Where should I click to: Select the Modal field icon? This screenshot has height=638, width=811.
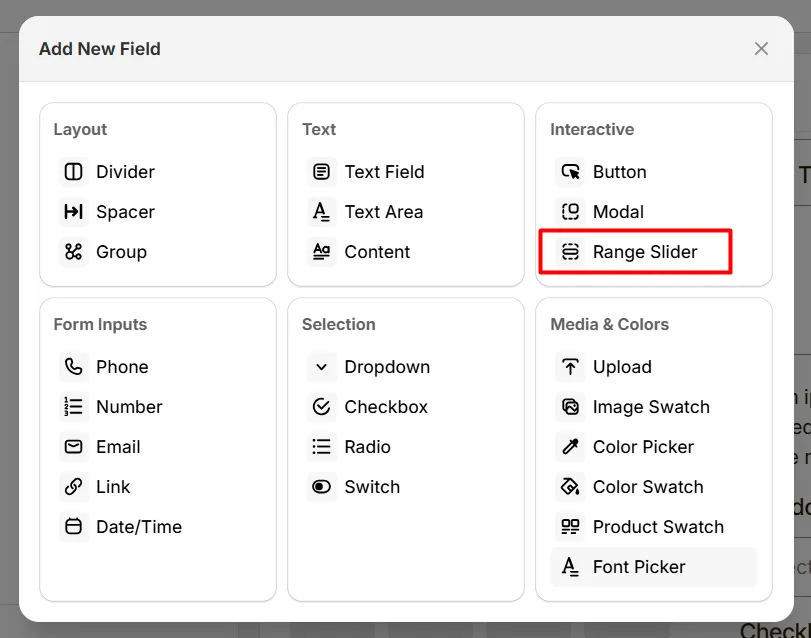click(x=570, y=211)
